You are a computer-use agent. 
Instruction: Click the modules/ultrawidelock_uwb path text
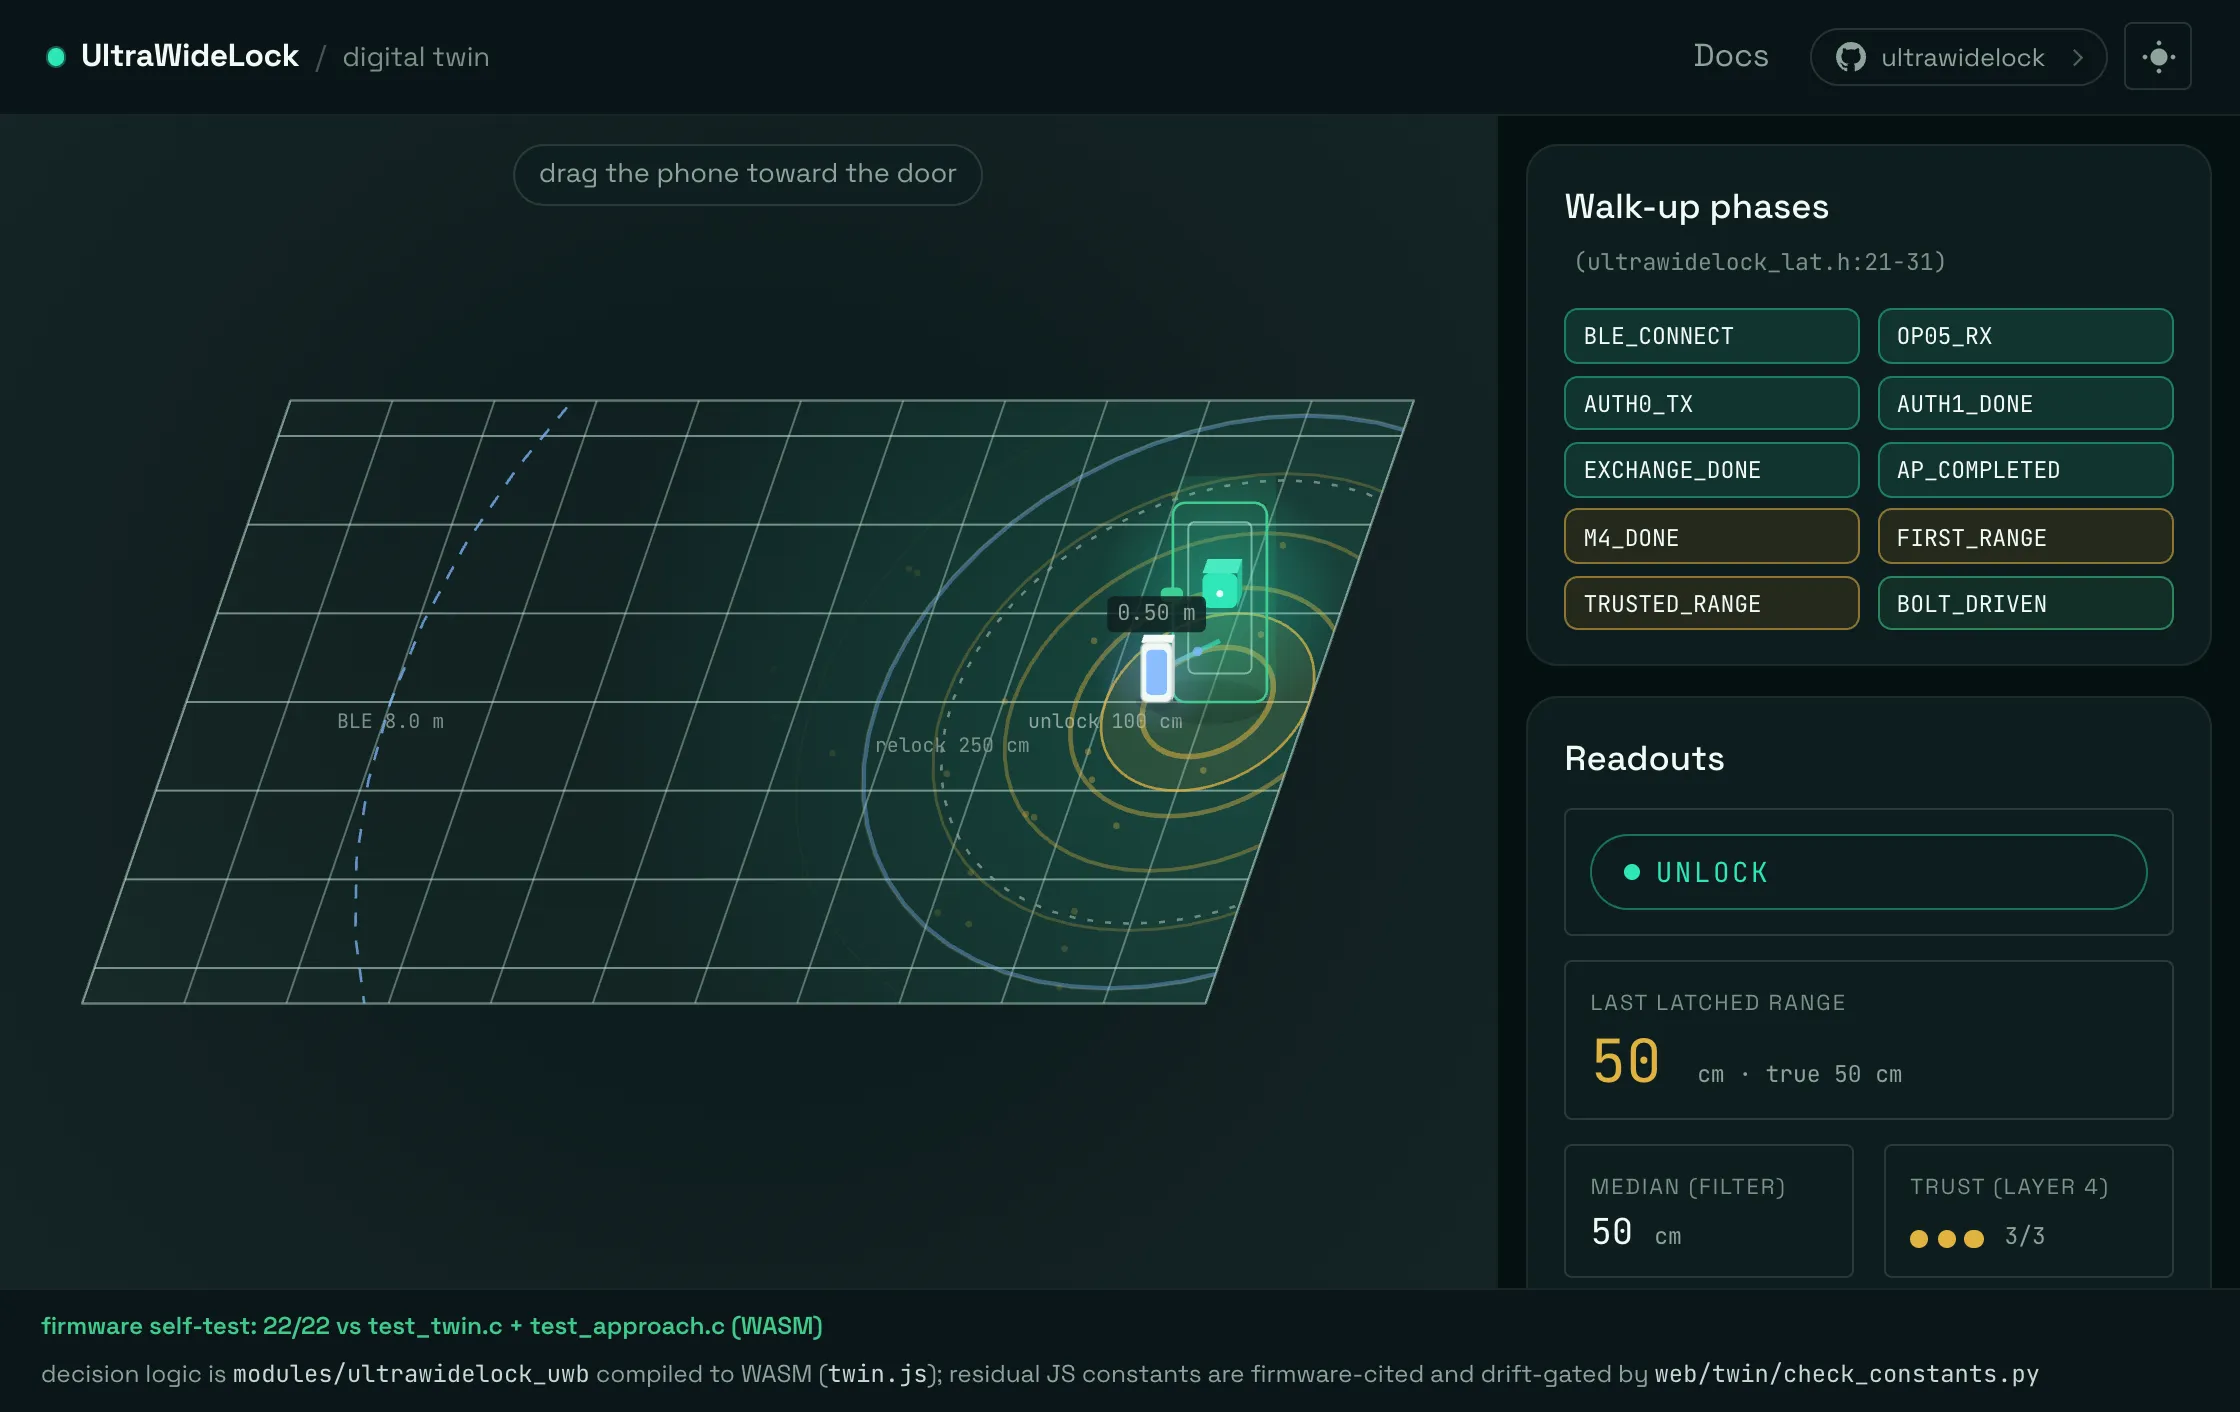(x=411, y=1374)
